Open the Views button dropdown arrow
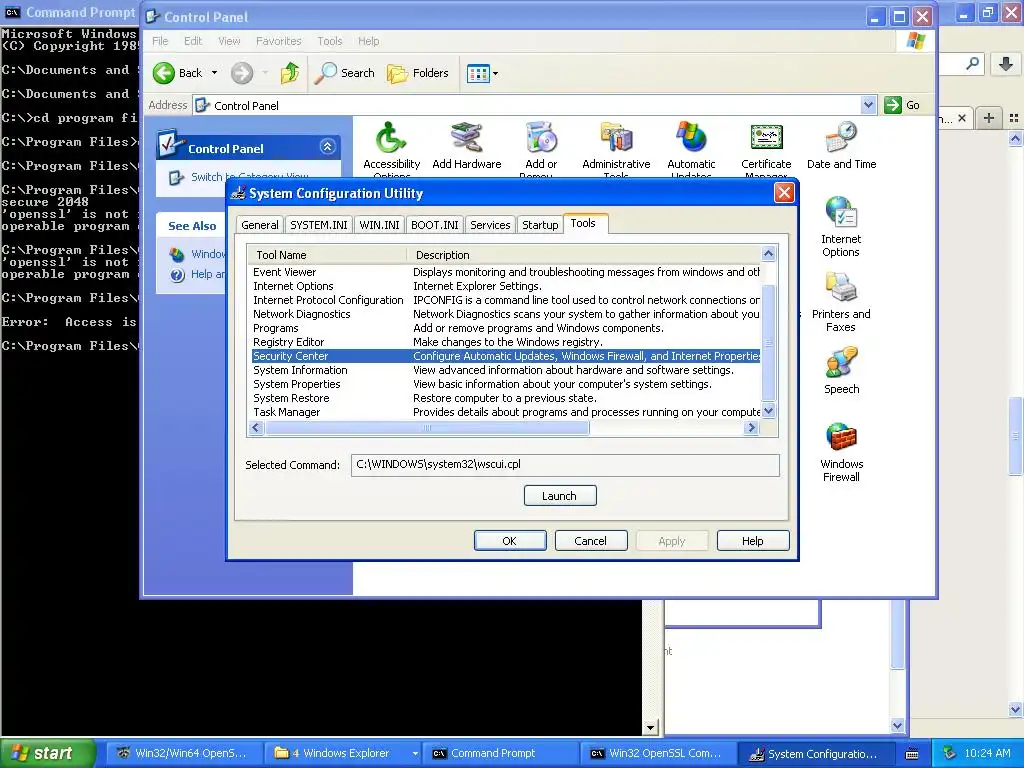 pyautogui.click(x=496, y=73)
